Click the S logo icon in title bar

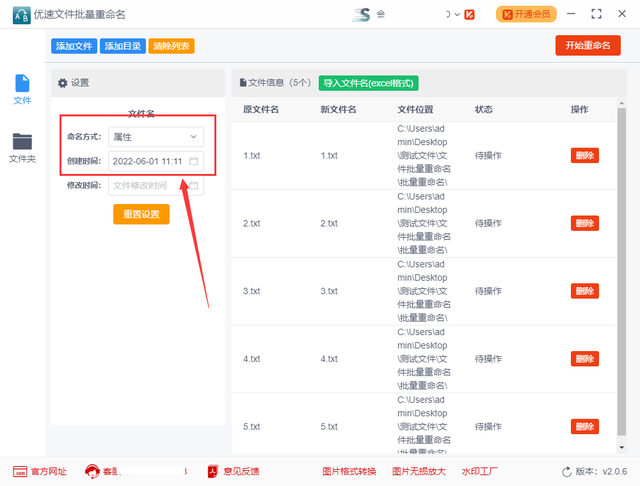362,15
